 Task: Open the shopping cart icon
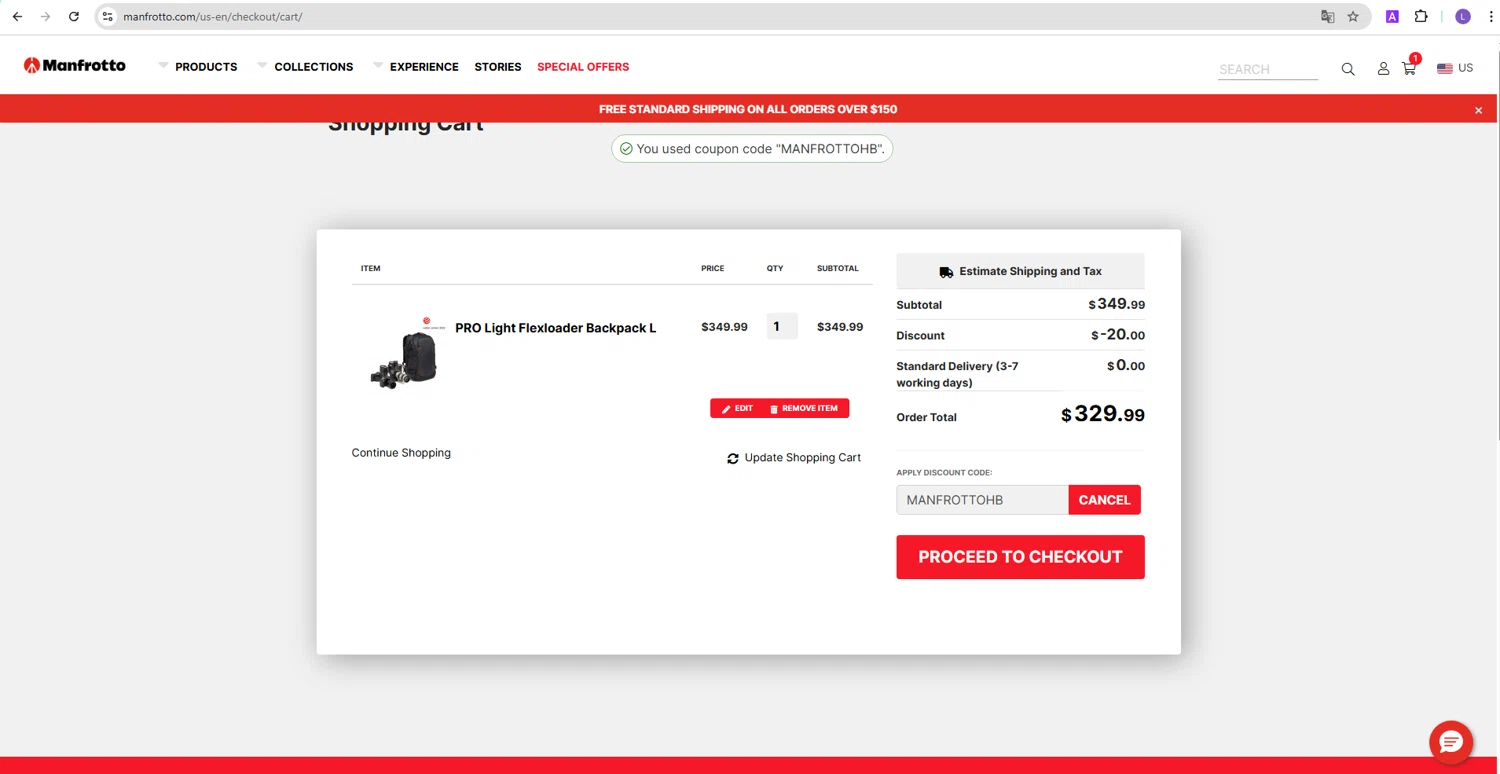click(x=1409, y=68)
